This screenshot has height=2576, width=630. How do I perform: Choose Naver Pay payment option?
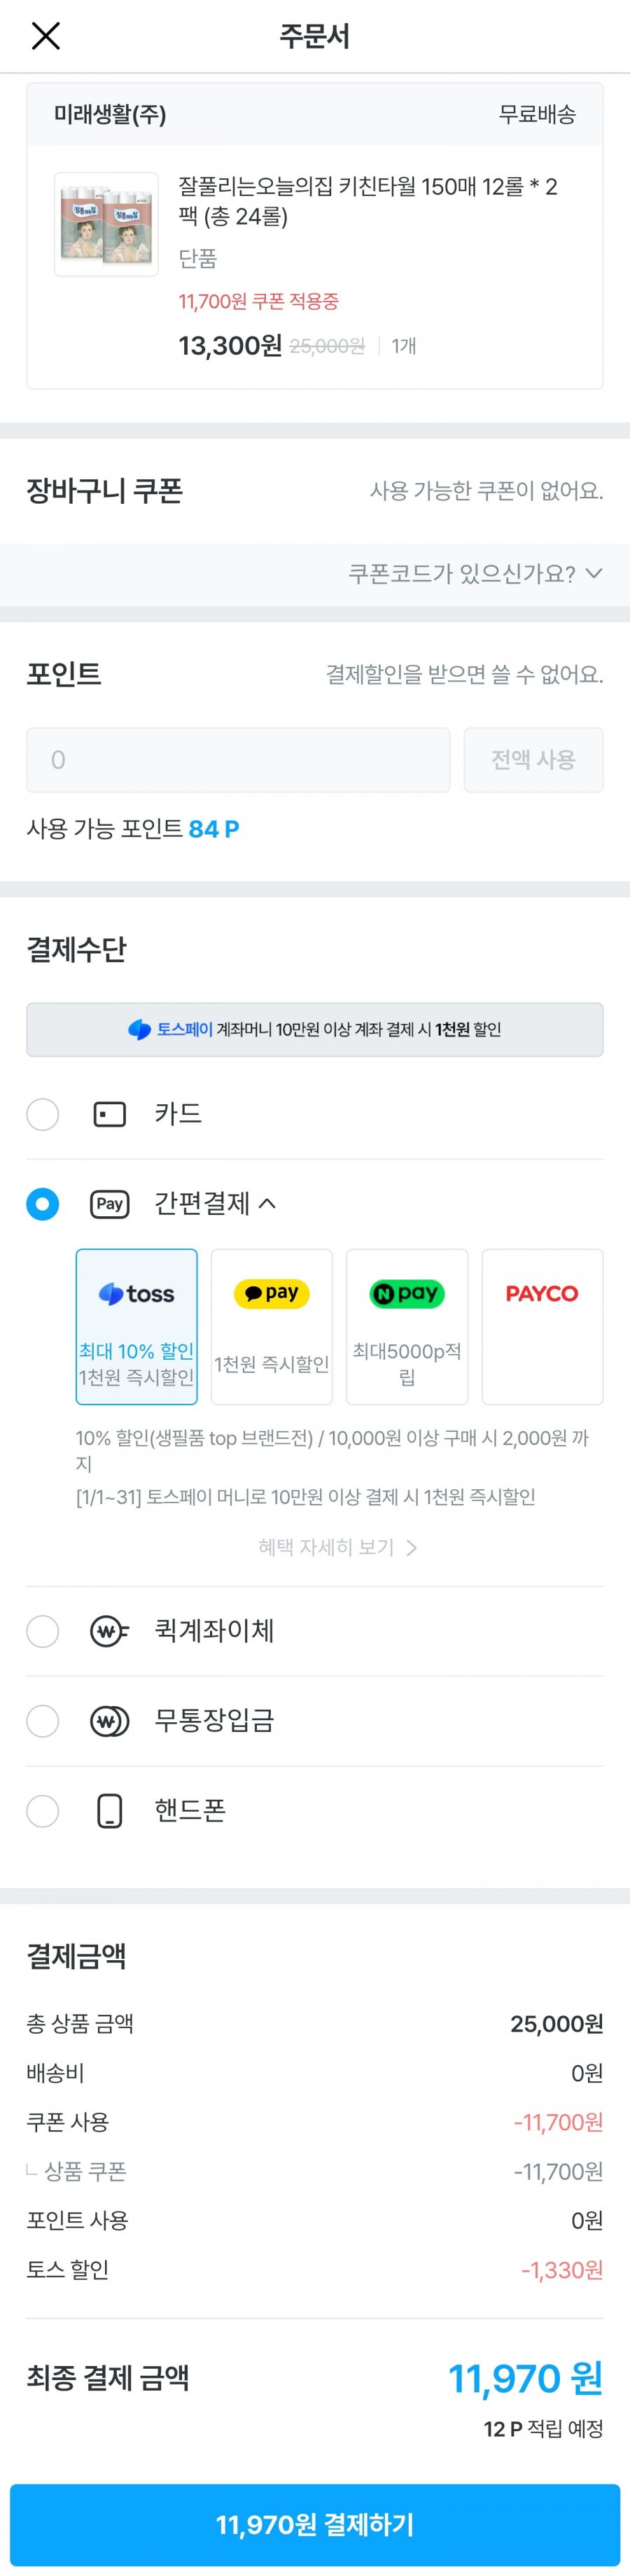pyautogui.click(x=407, y=1326)
